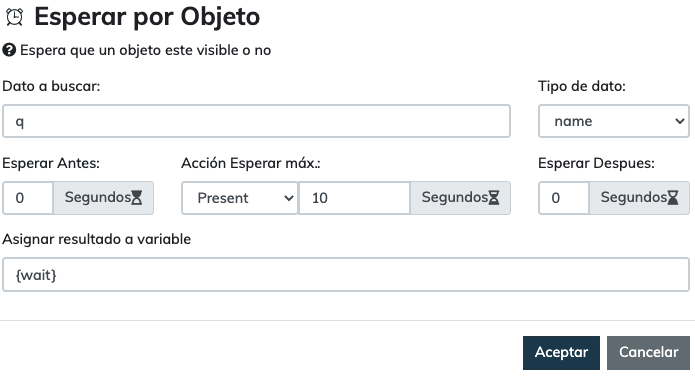
Task: Click the Tipo de dato label
Action: coord(582,86)
